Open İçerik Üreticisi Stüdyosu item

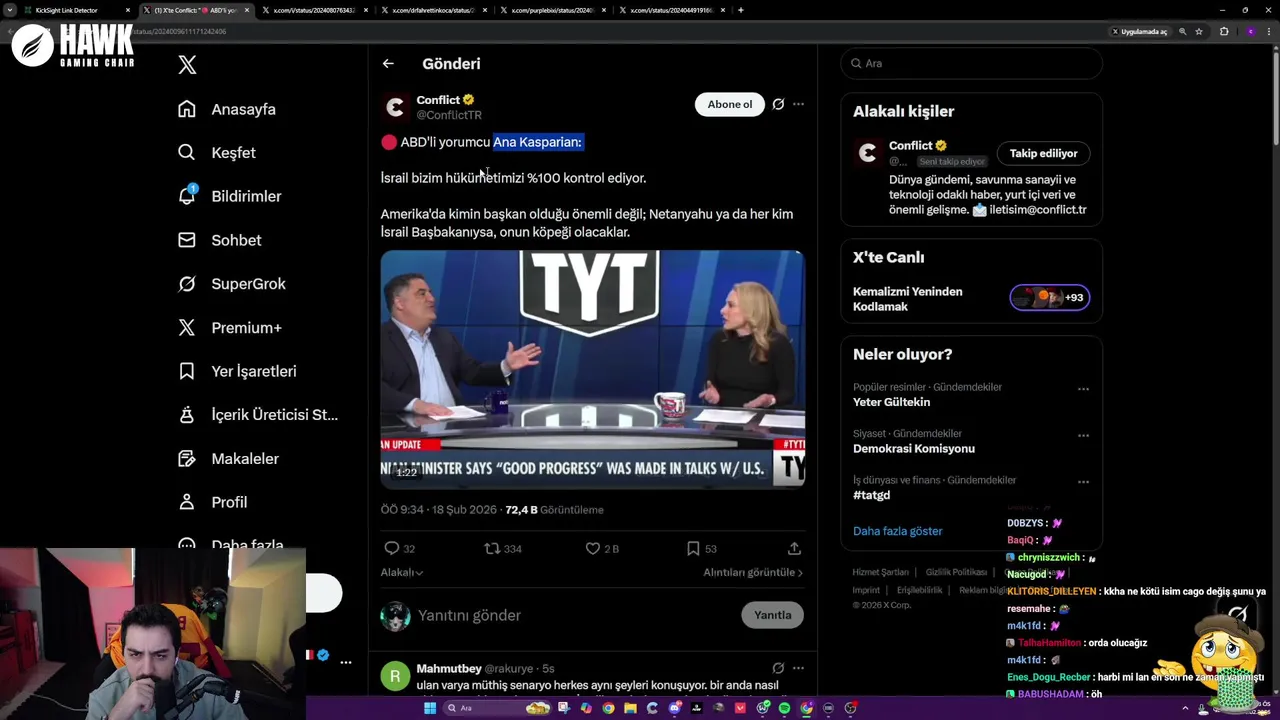tap(258, 415)
